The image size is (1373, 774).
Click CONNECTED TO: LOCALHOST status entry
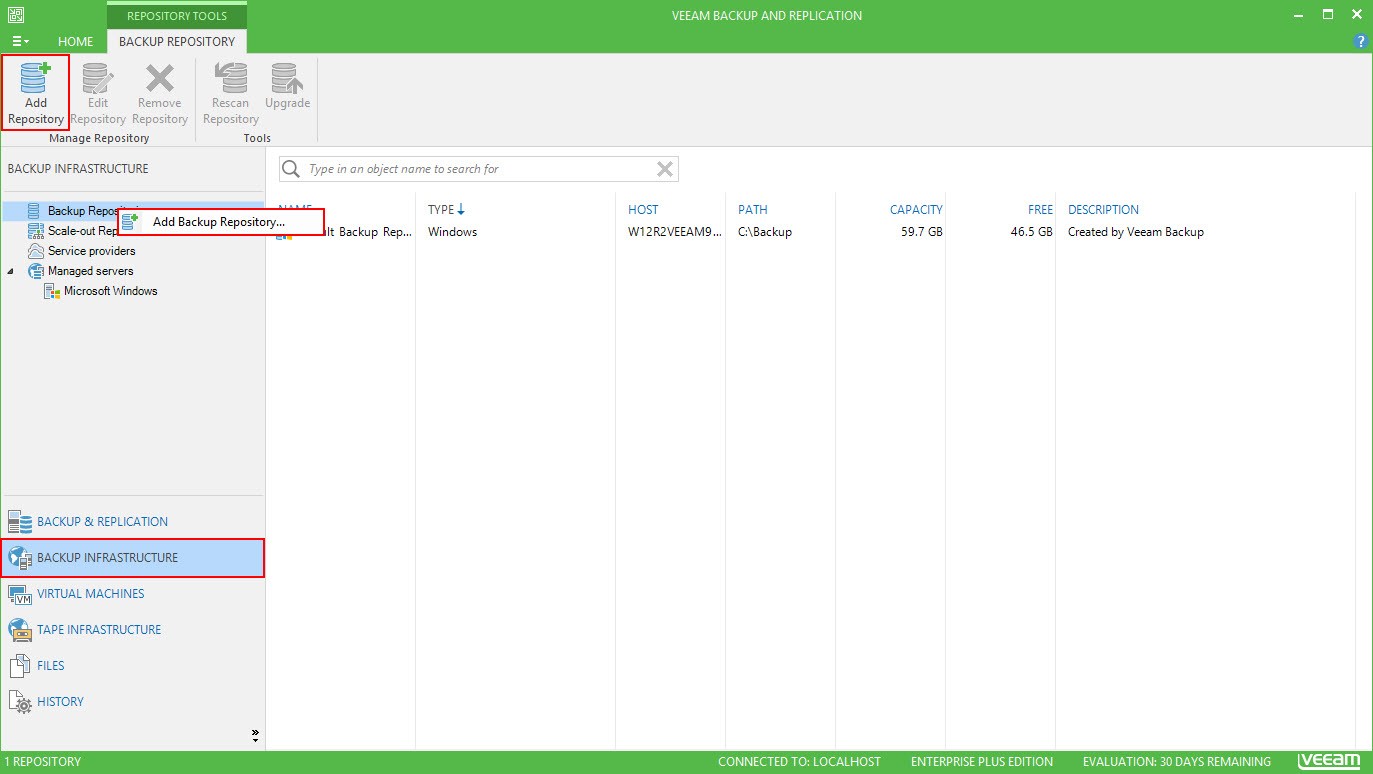(799, 762)
